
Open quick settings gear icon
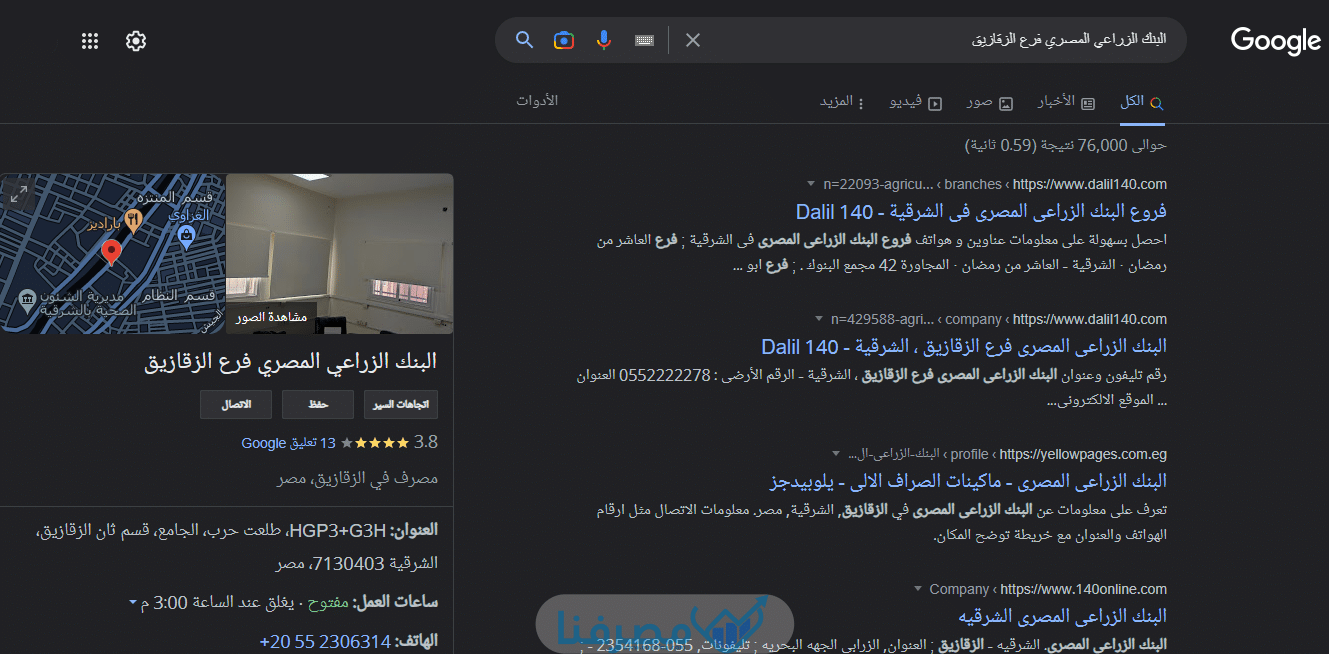coord(135,40)
